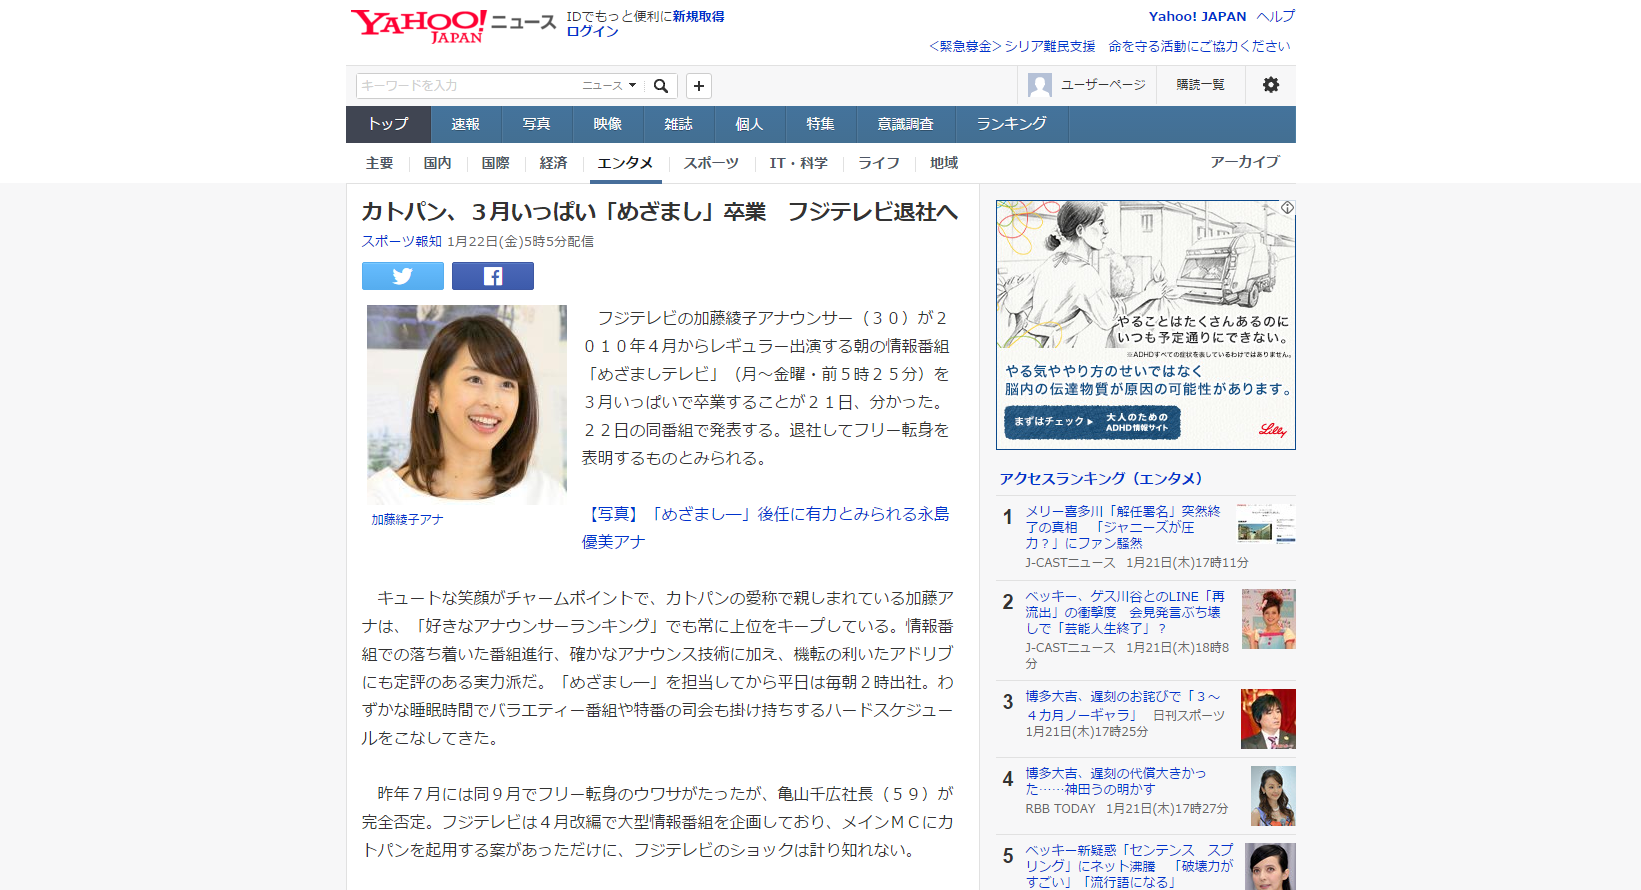The height and width of the screenshot is (890, 1641).
Task: Open ranking 3 博多大吉 遅刻のお詫び article
Action: (x=1124, y=705)
